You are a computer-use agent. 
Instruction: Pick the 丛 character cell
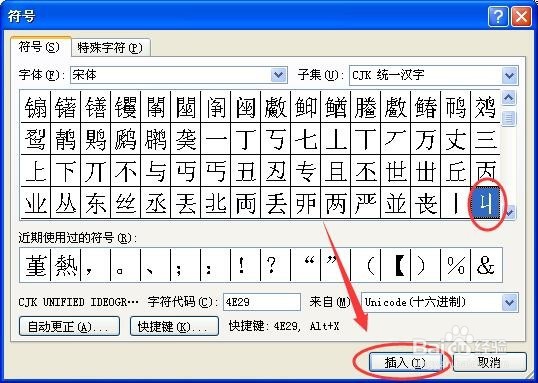[x=66, y=203]
